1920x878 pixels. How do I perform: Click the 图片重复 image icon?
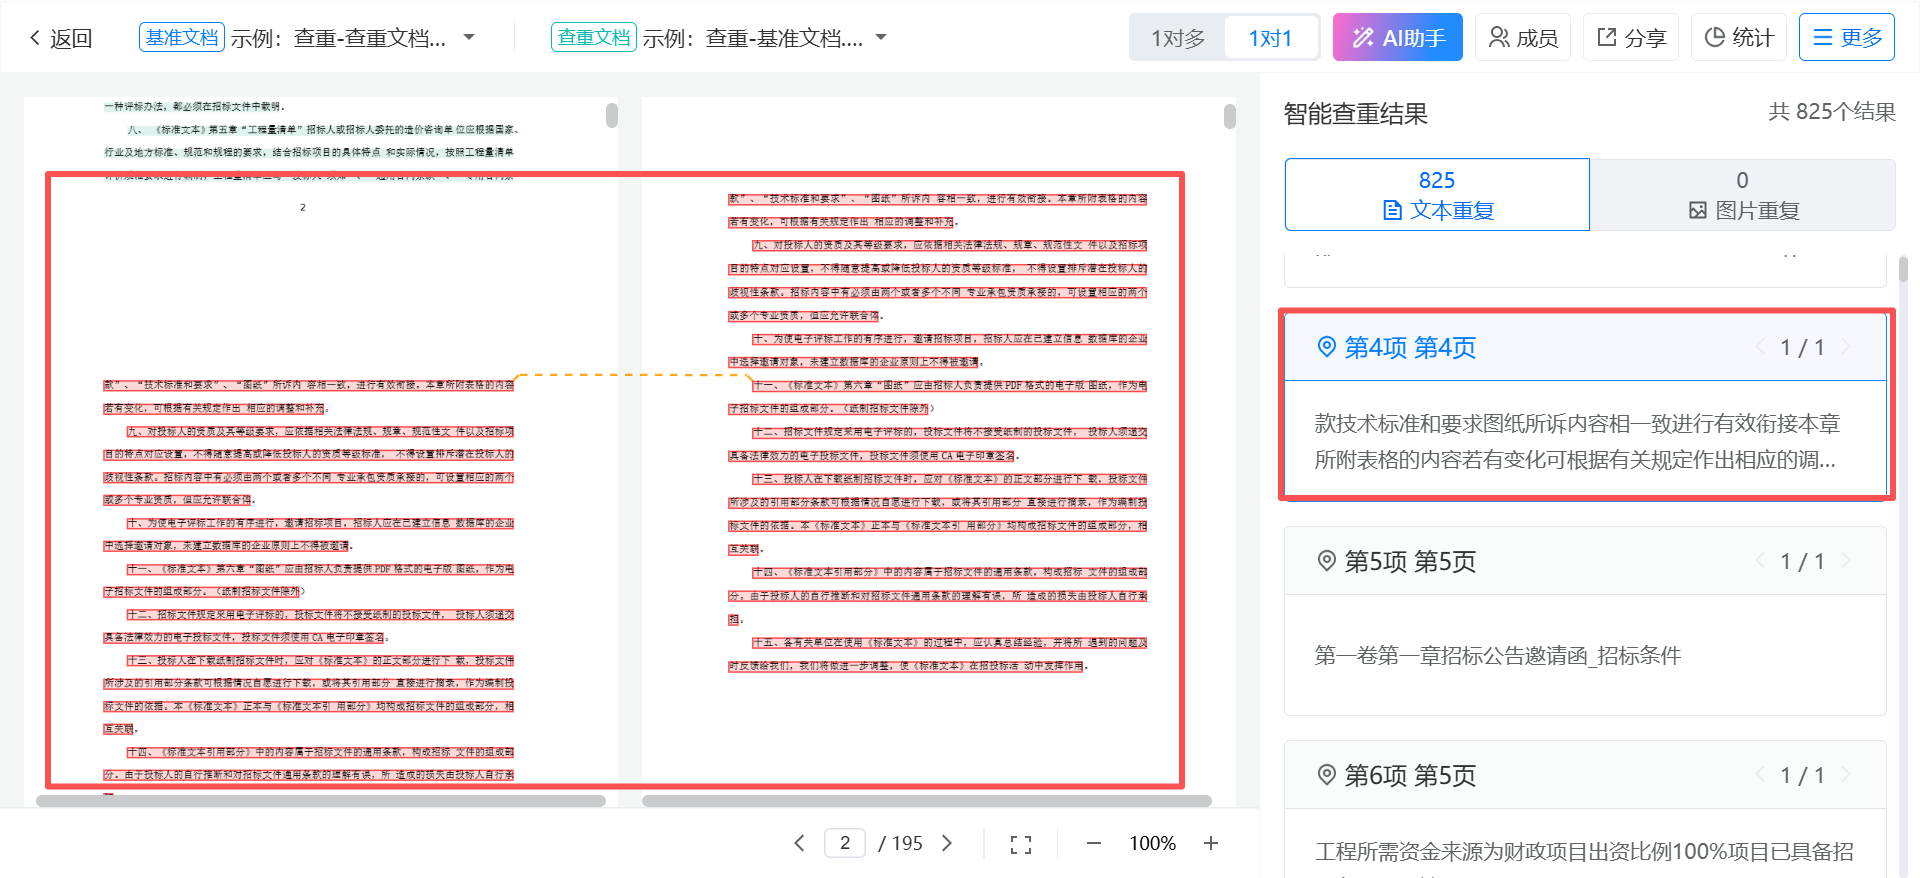point(1698,210)
